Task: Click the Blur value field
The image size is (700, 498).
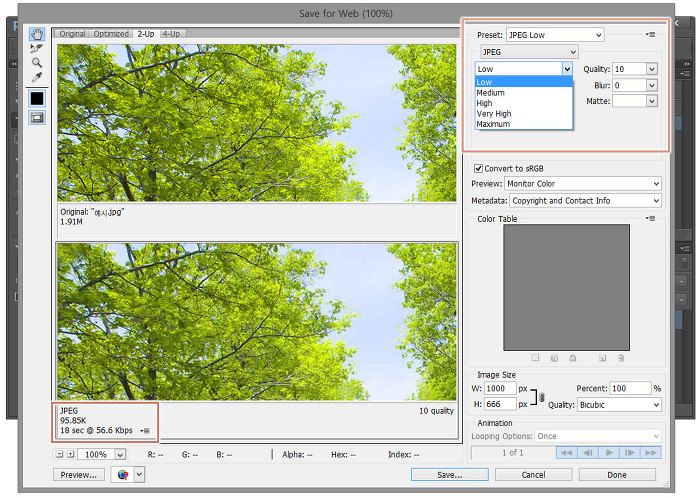Action: point(629,85)
